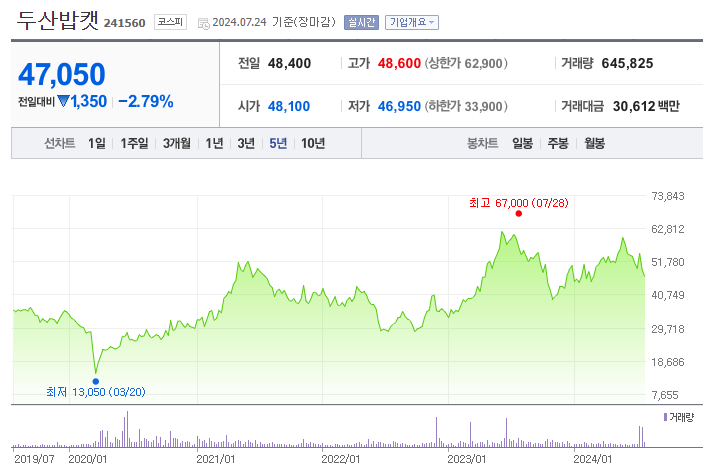Click the 전일 value 48,400
The width and height of the screenshot is (703, 473).
click(x=289, y=63)
